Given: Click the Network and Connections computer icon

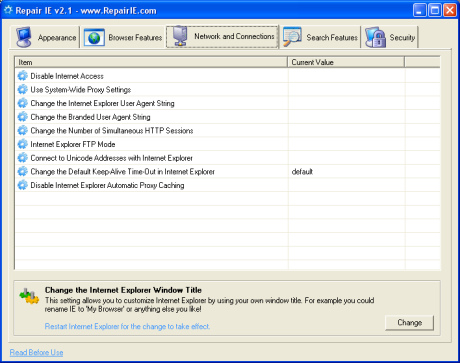Looking at the screenshot, I should point(180,36).
